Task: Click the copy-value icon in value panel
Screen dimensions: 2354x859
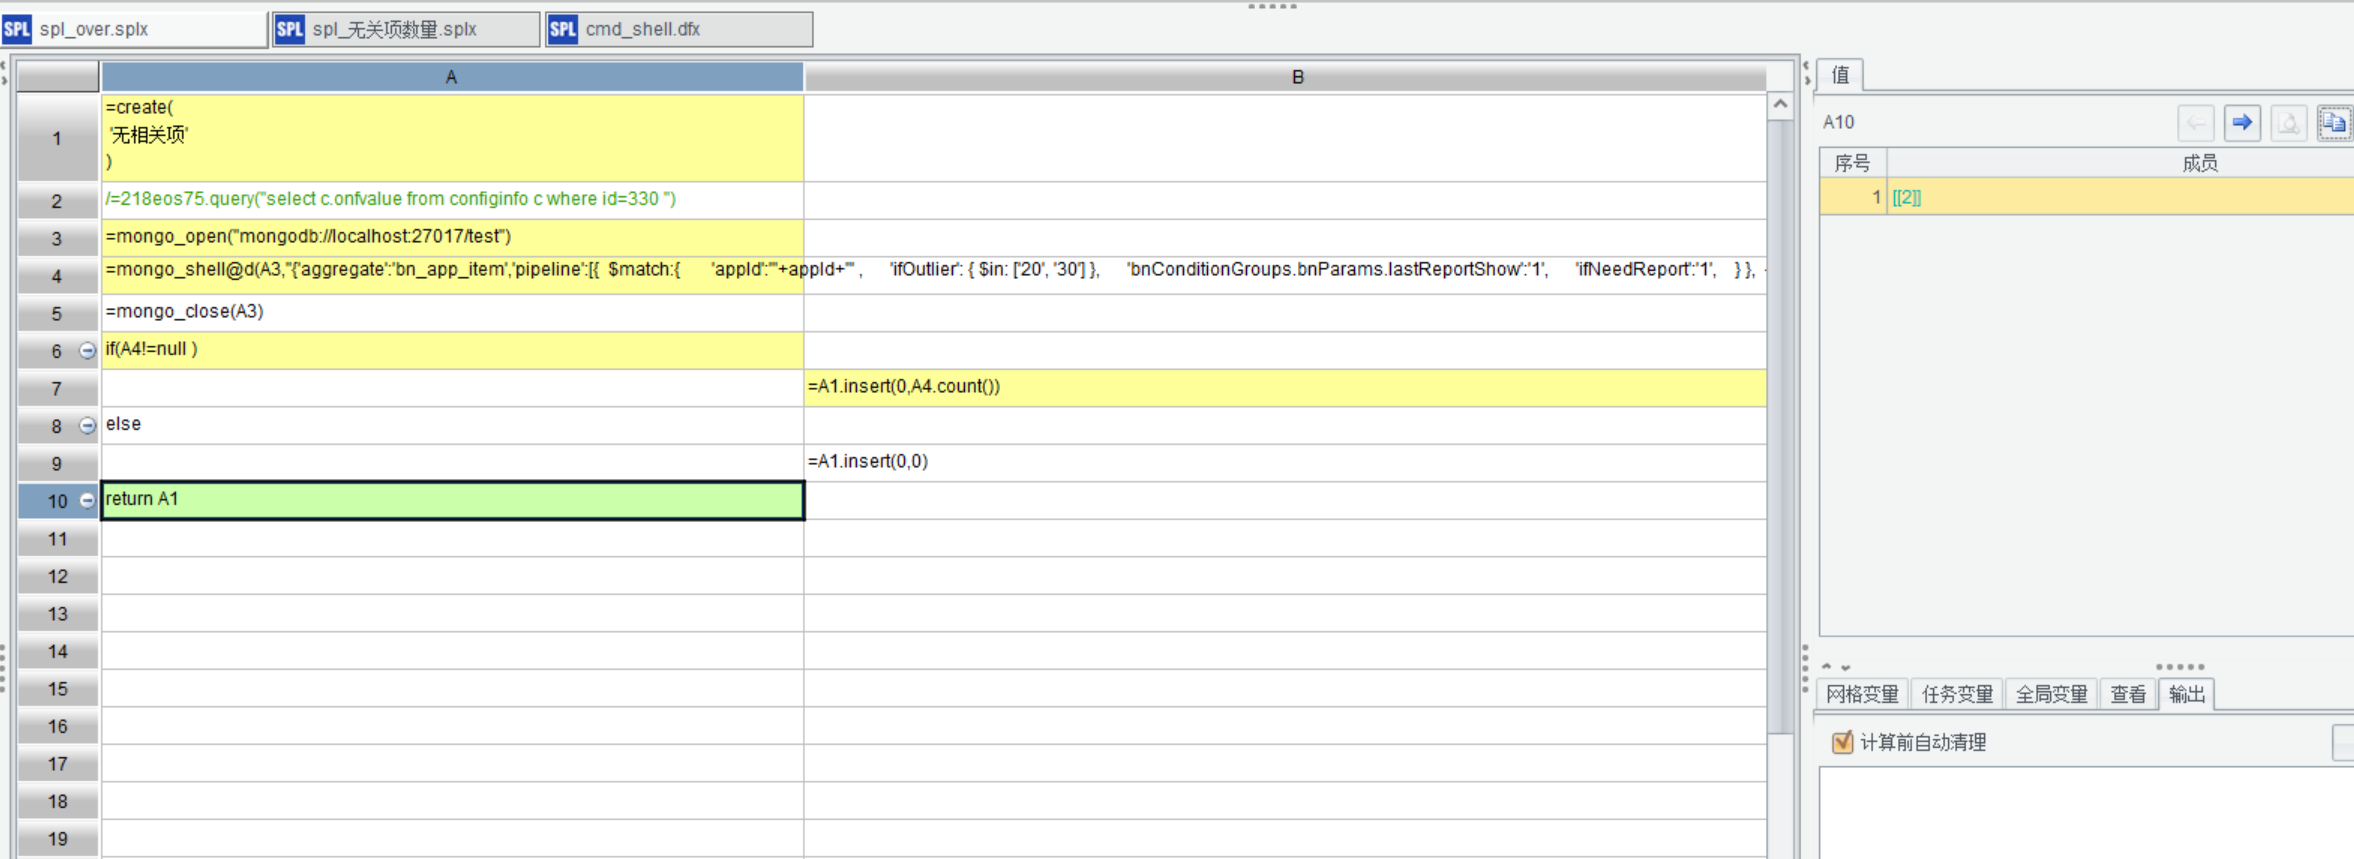Action: [2334, 122]
